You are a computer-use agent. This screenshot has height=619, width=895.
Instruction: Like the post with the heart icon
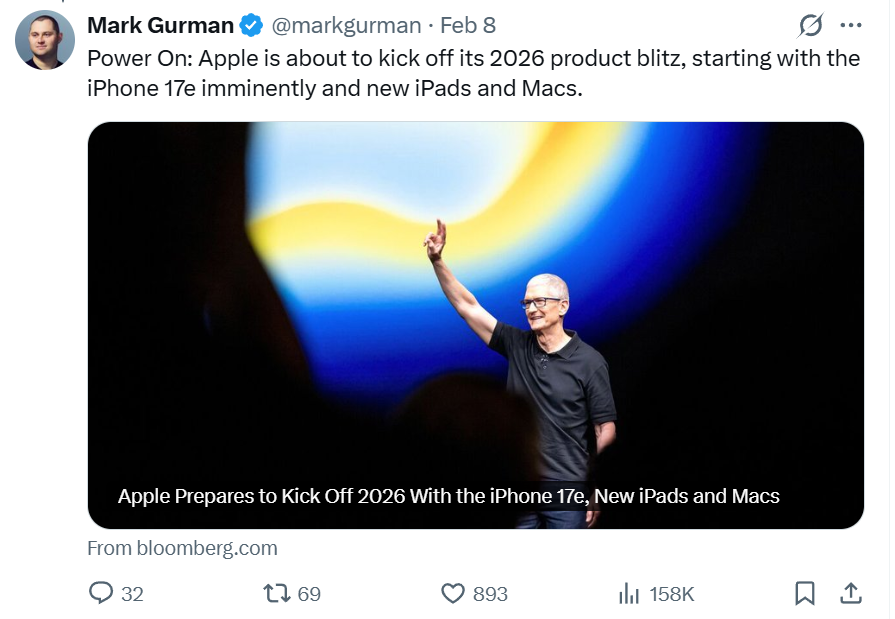[x=453, y=593]
